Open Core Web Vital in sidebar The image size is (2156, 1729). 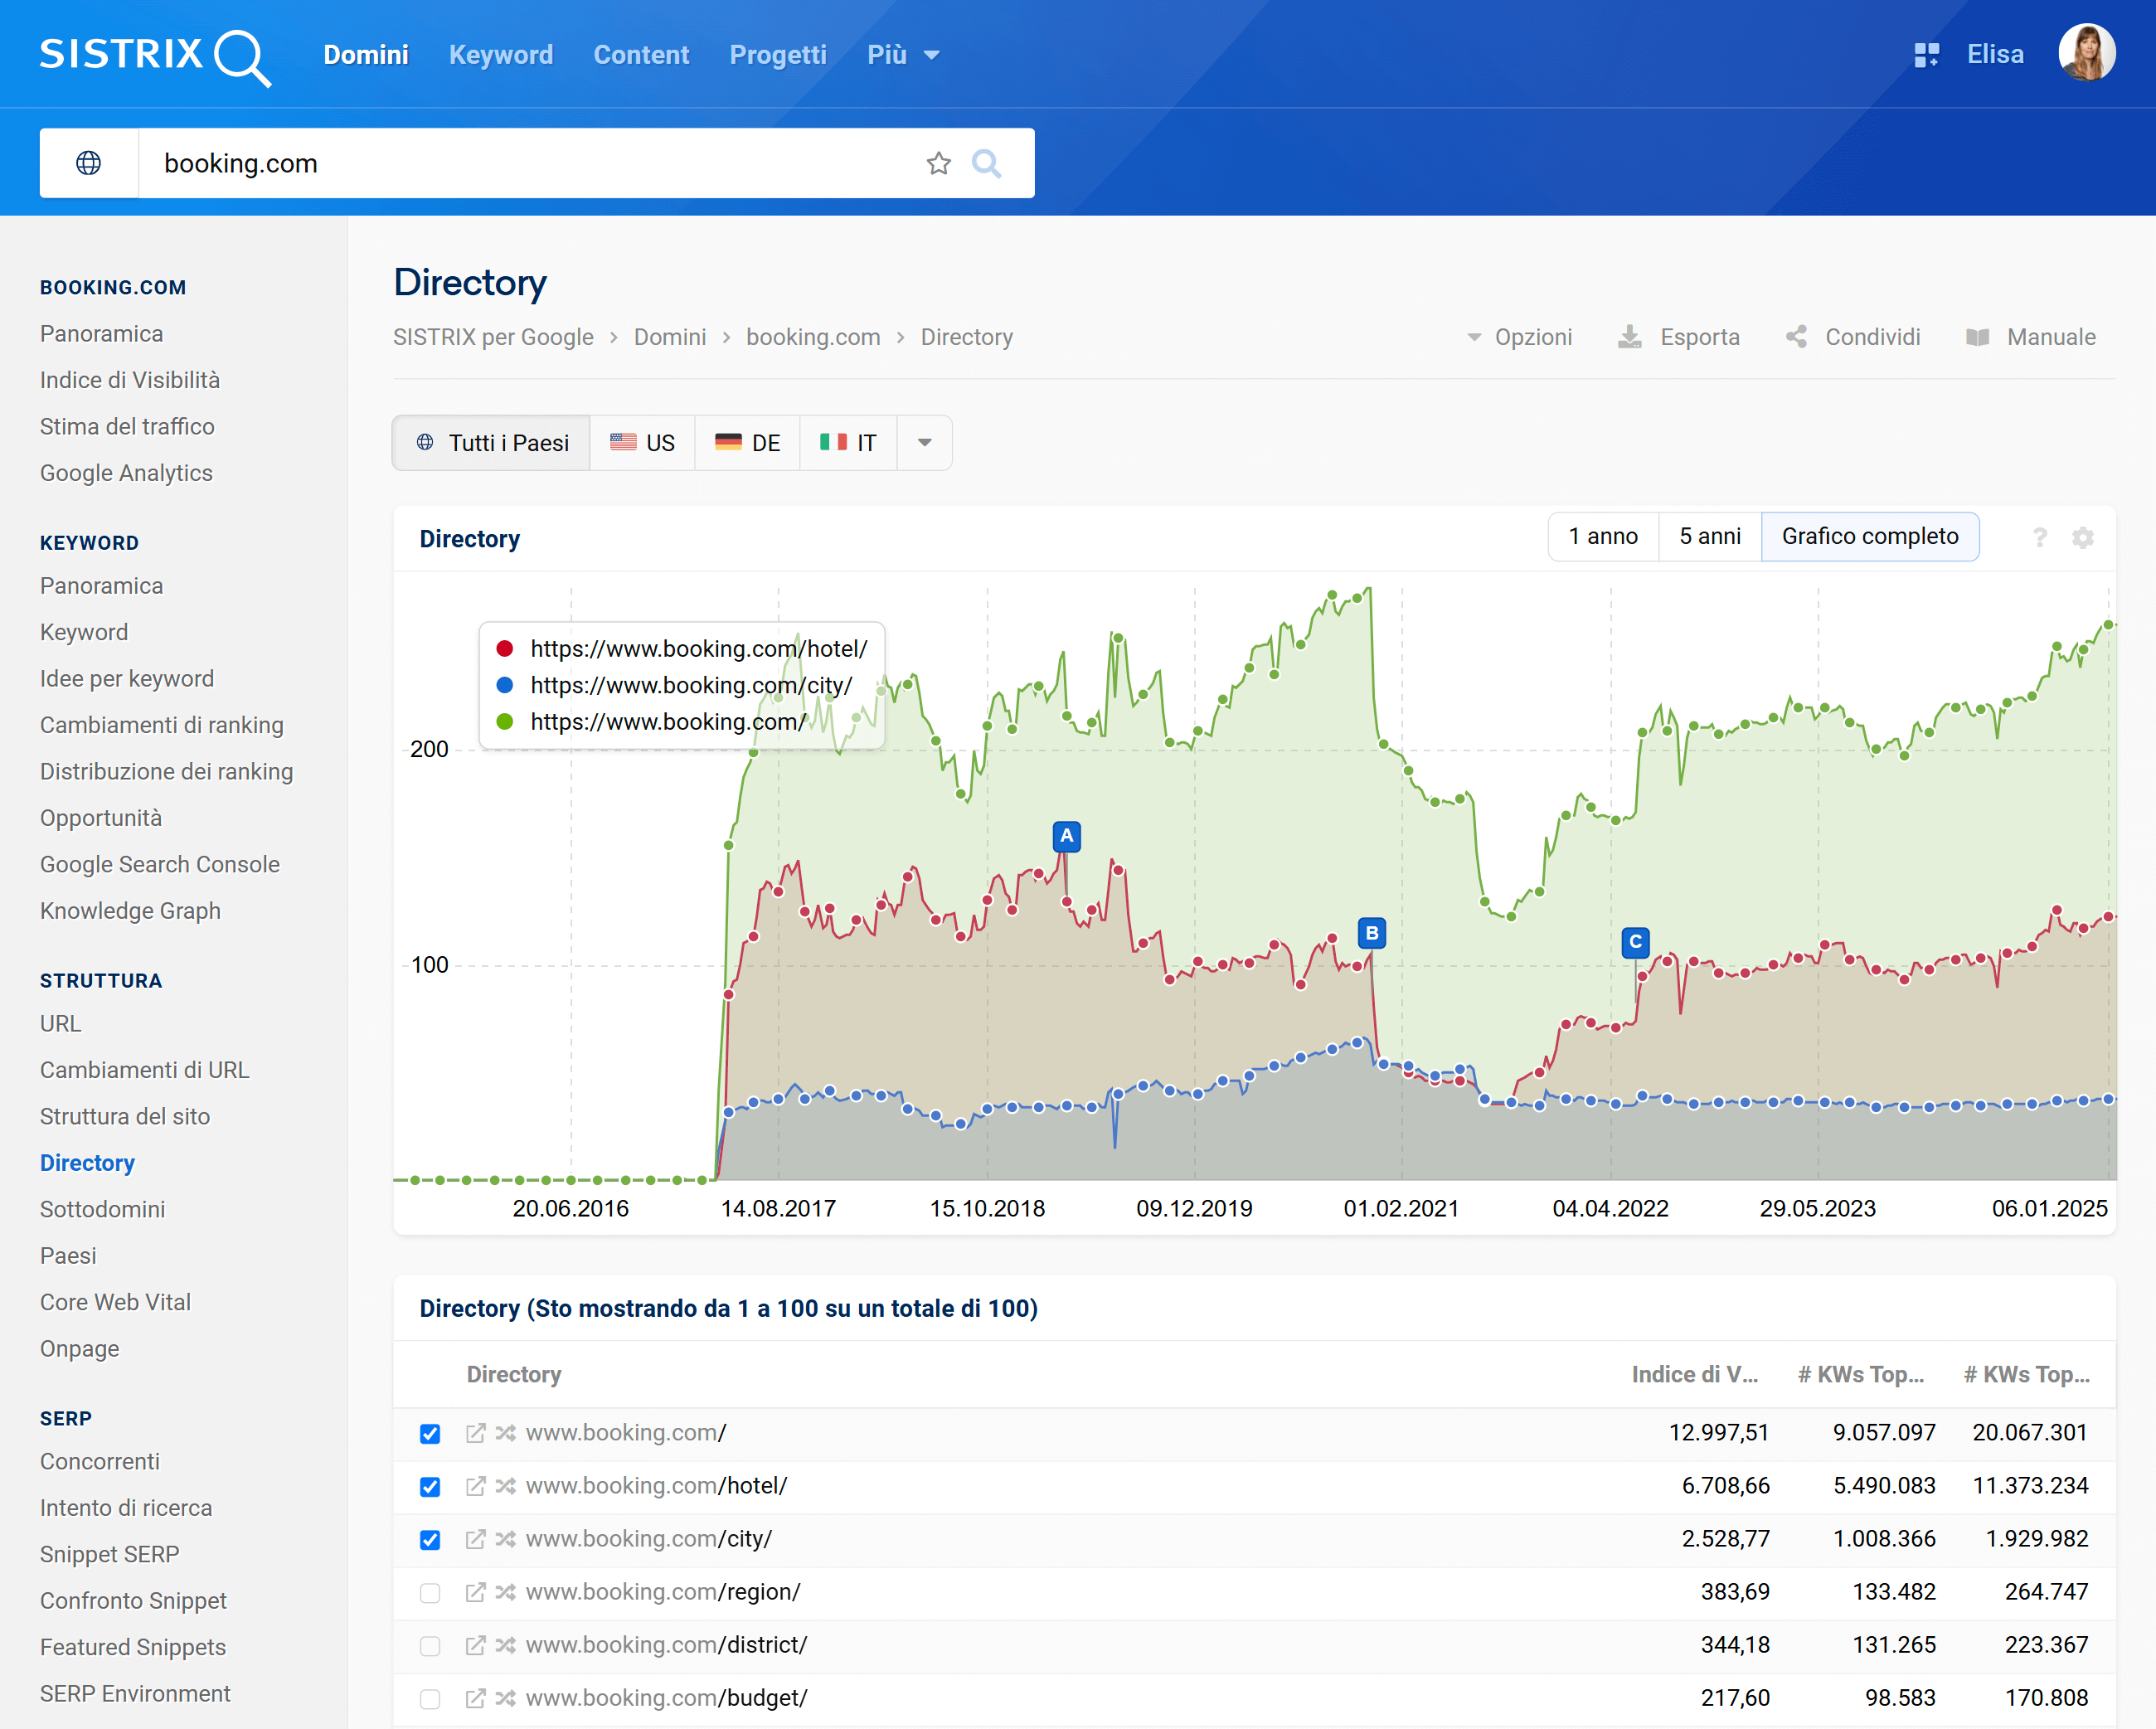tap(115, 1302)
